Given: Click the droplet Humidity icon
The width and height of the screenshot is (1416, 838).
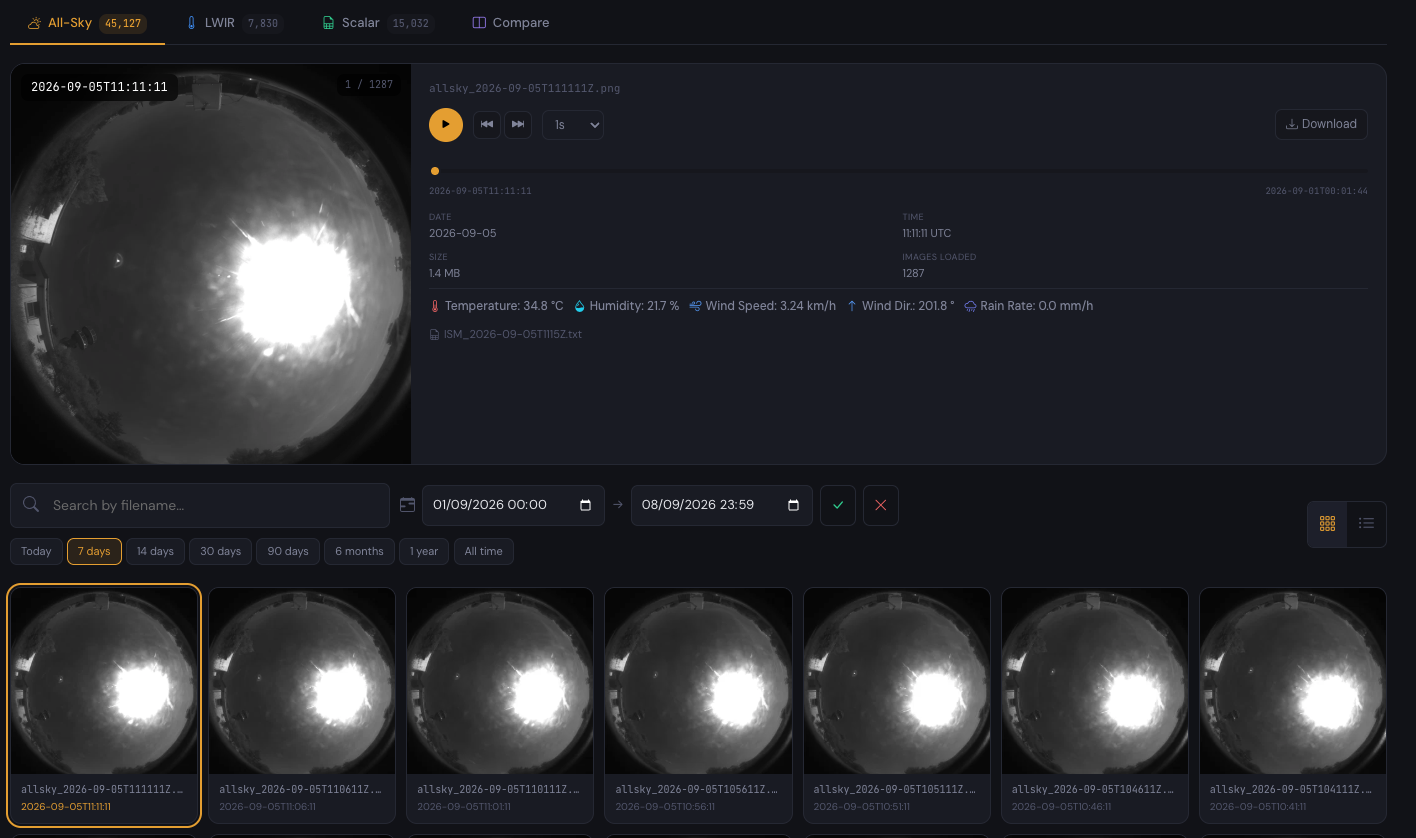Looking at the screenshot, I should (579, 306).
